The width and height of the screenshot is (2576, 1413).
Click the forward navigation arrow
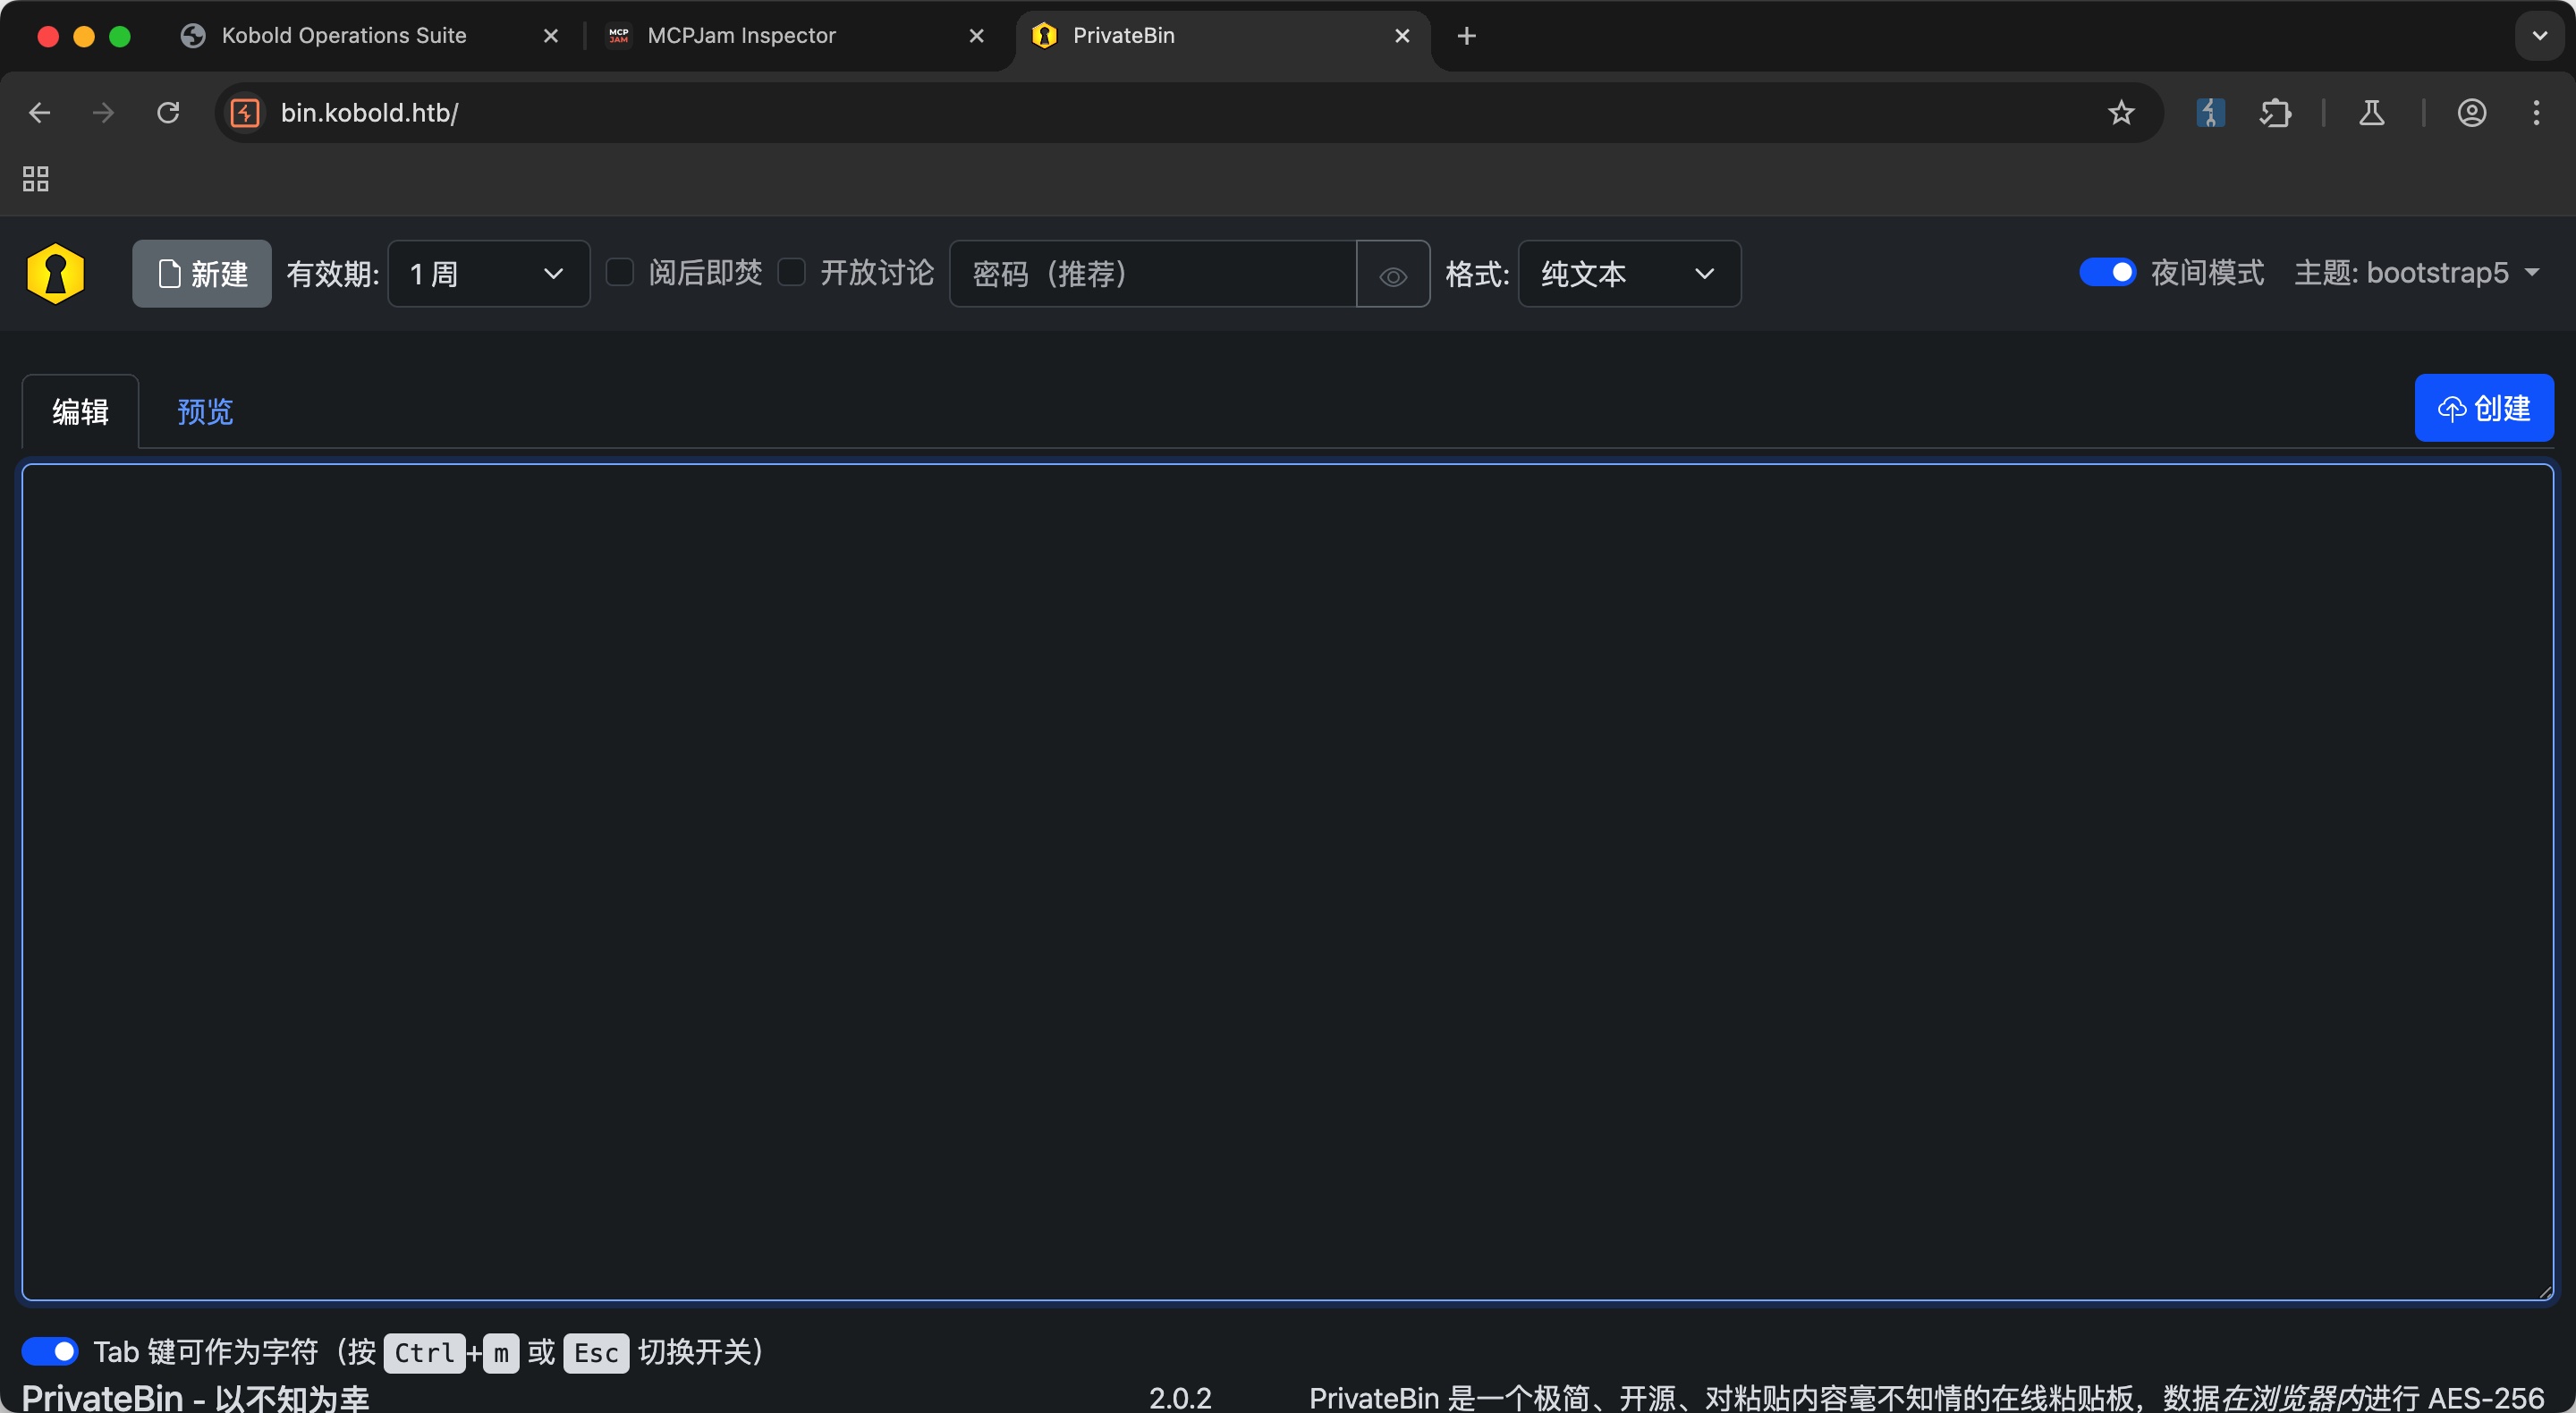pyautogui.click(x=103, y=113)
